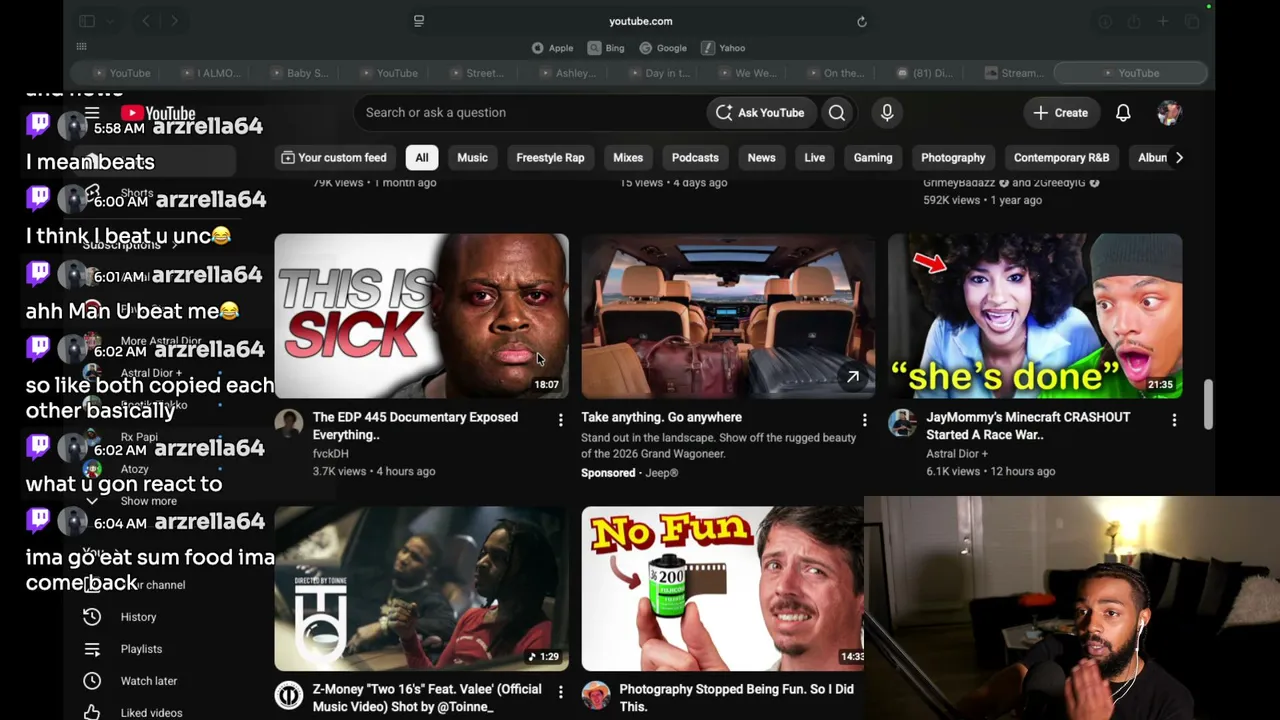Screen dimensions: 1280x720
Task: Open Liked videos in the sidebar
Action: tap(151, 713)
